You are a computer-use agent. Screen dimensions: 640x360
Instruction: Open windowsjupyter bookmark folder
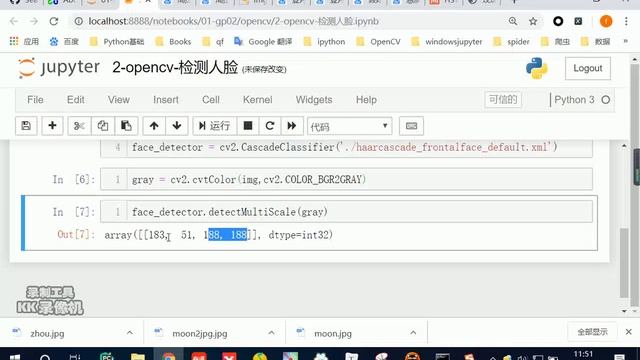pyautogui.click(x=447, y=42)
